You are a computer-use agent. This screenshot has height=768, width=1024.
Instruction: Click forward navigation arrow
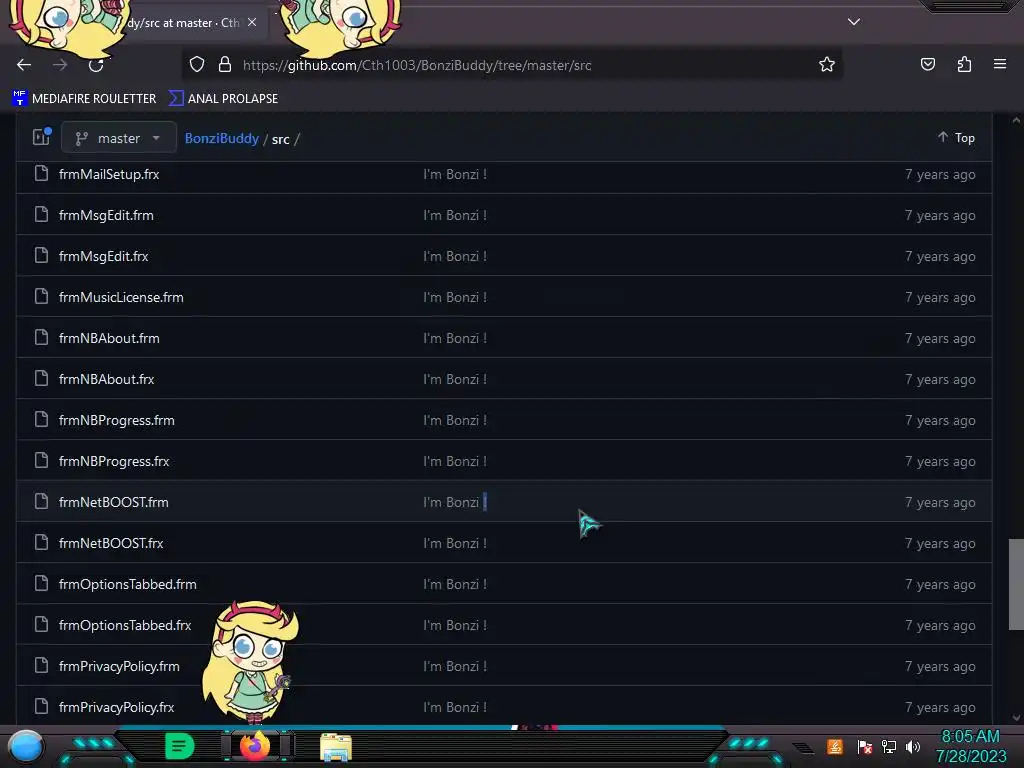60,65
